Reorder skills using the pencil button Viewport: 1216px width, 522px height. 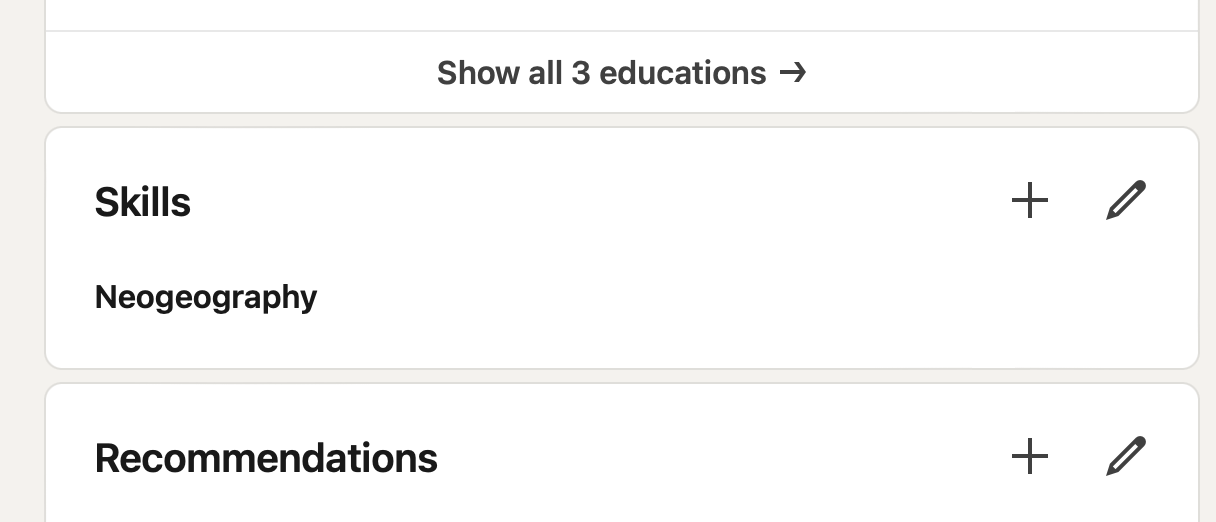1126,201
